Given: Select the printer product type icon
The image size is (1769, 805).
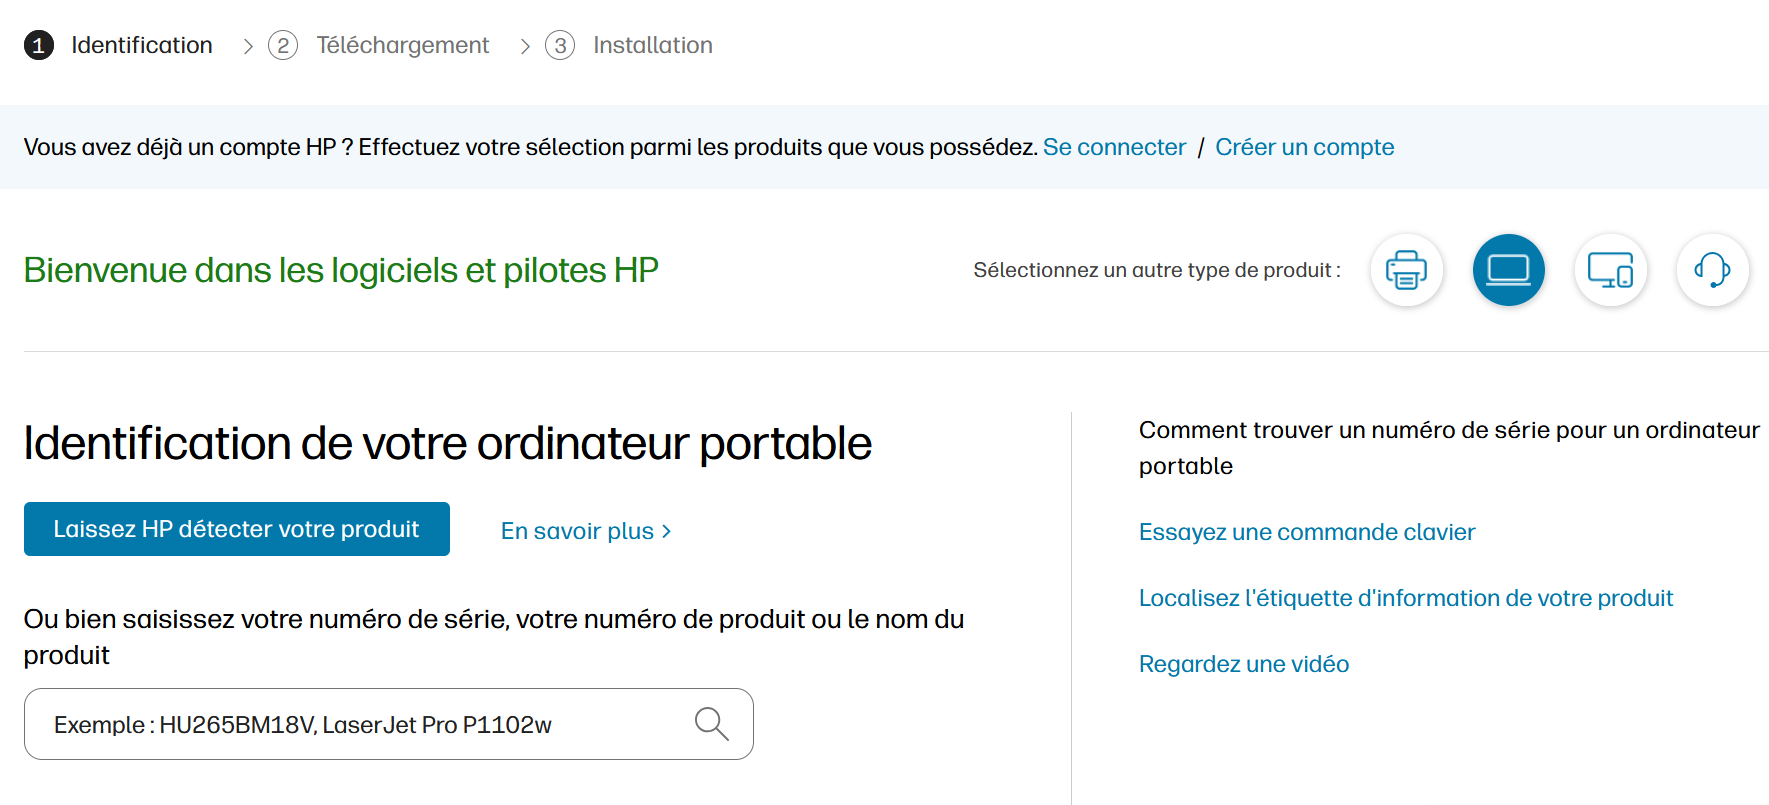Looking at the screenshot, I should pos(1406,270).
